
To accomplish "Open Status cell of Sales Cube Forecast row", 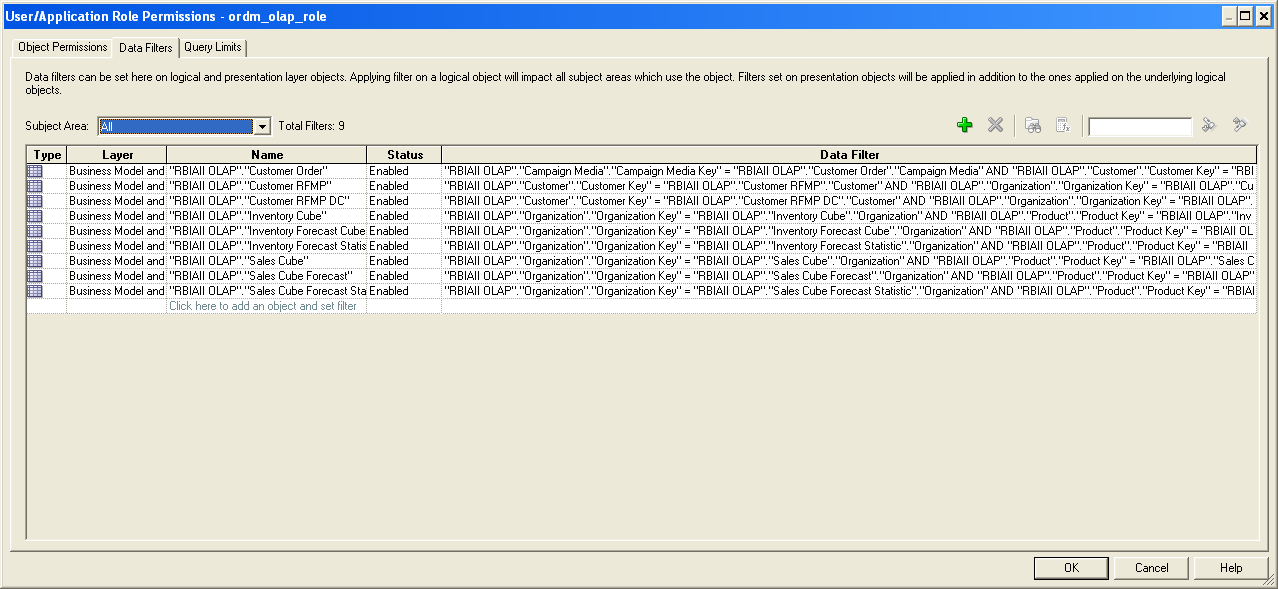I will click(403, 276).
